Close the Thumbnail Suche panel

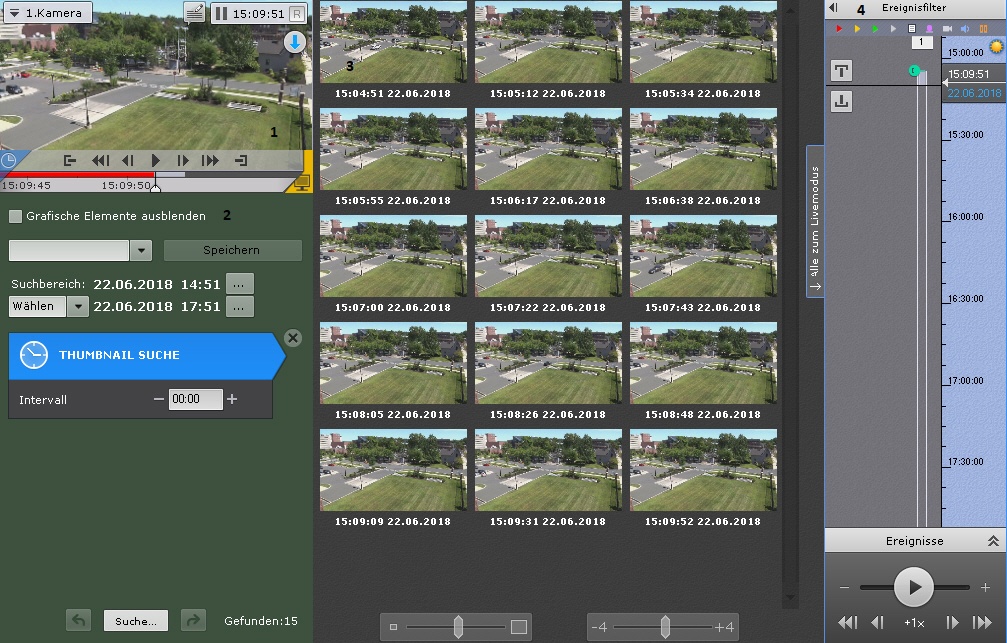293,338
